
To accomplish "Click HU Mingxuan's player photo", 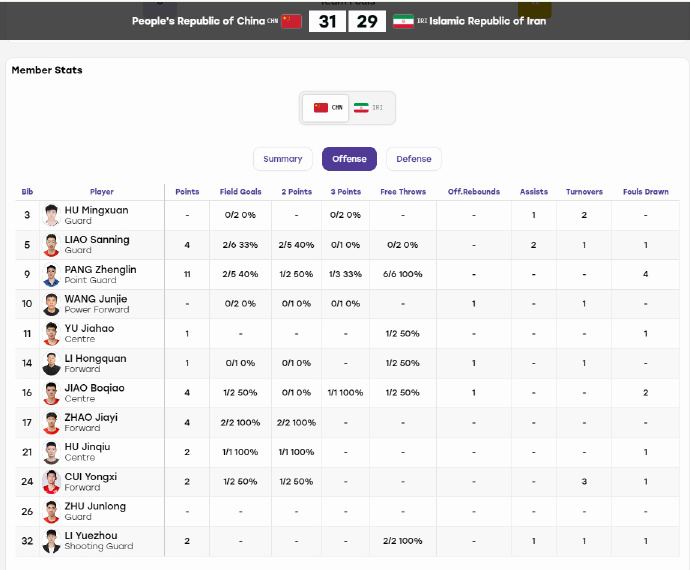I will click(51, 215).
